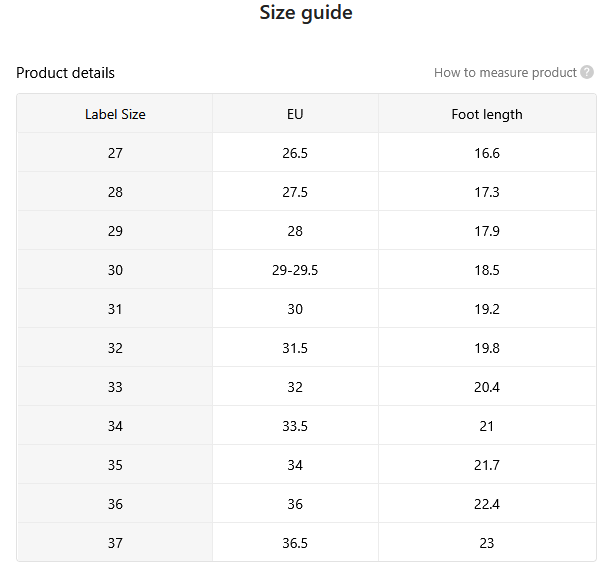Select label size 37 cell
Image resolution: width=610 pixels, height=574 pixels.
pyautogui.click(x=115, y=542)
